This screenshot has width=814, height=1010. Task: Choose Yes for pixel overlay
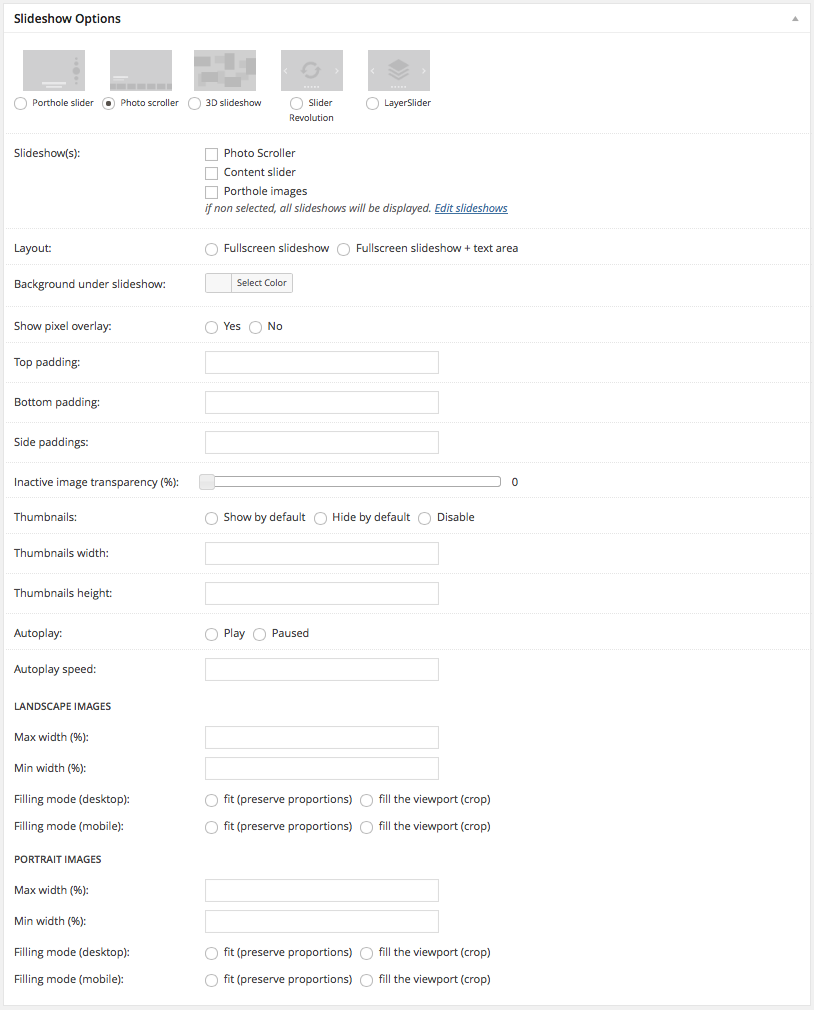pyautogui.click(x=211, y=327)
